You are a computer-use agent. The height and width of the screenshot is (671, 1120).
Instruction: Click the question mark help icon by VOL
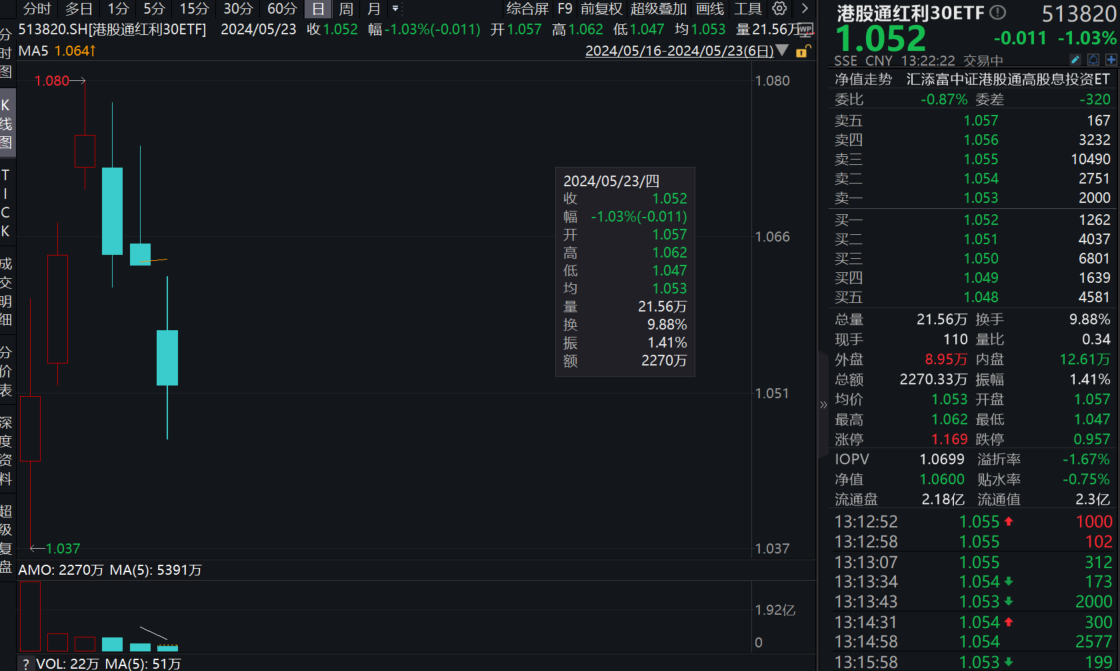tap(25, 663)
